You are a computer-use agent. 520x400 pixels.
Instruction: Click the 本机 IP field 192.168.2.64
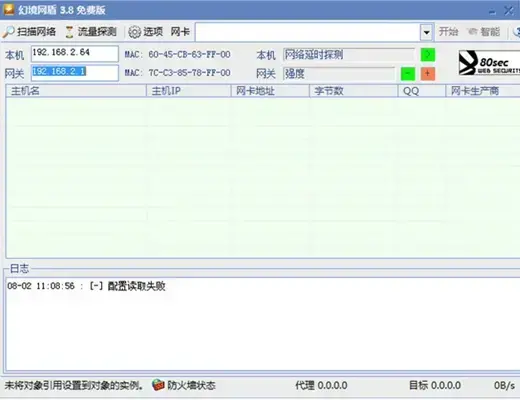point(75,54)
